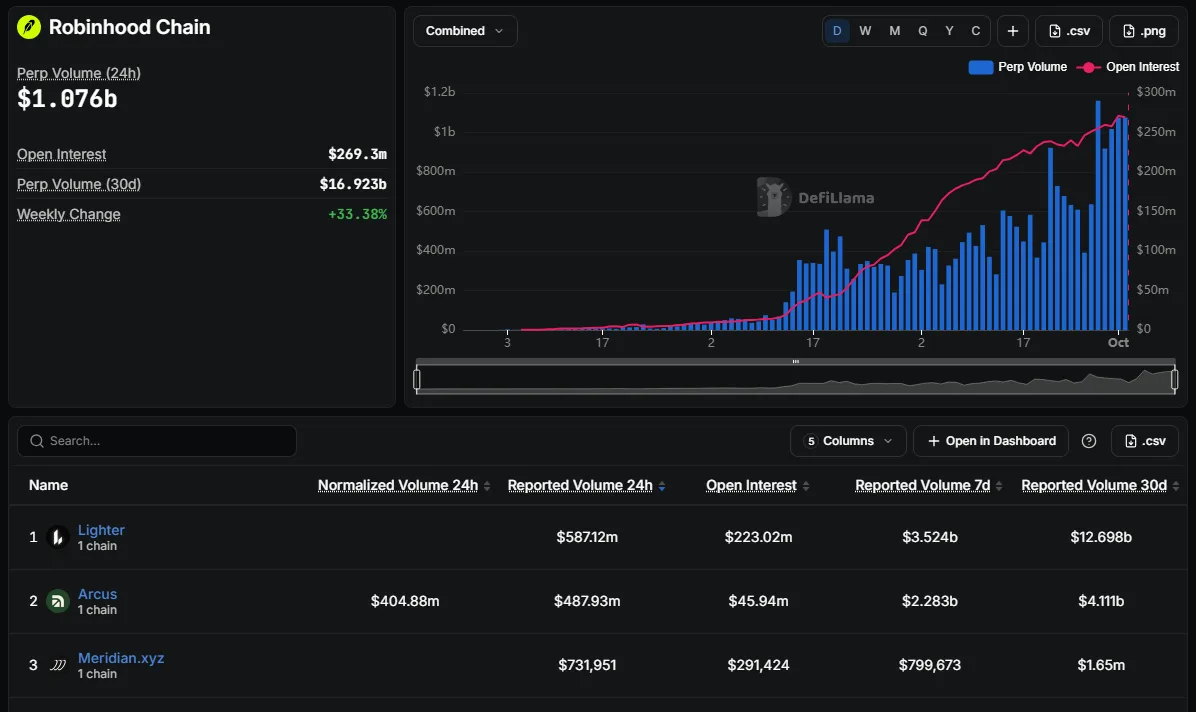This screenshot has width=1196, height=712.
Task: Click Open in Dashboard button
Action: coord(992,441)
